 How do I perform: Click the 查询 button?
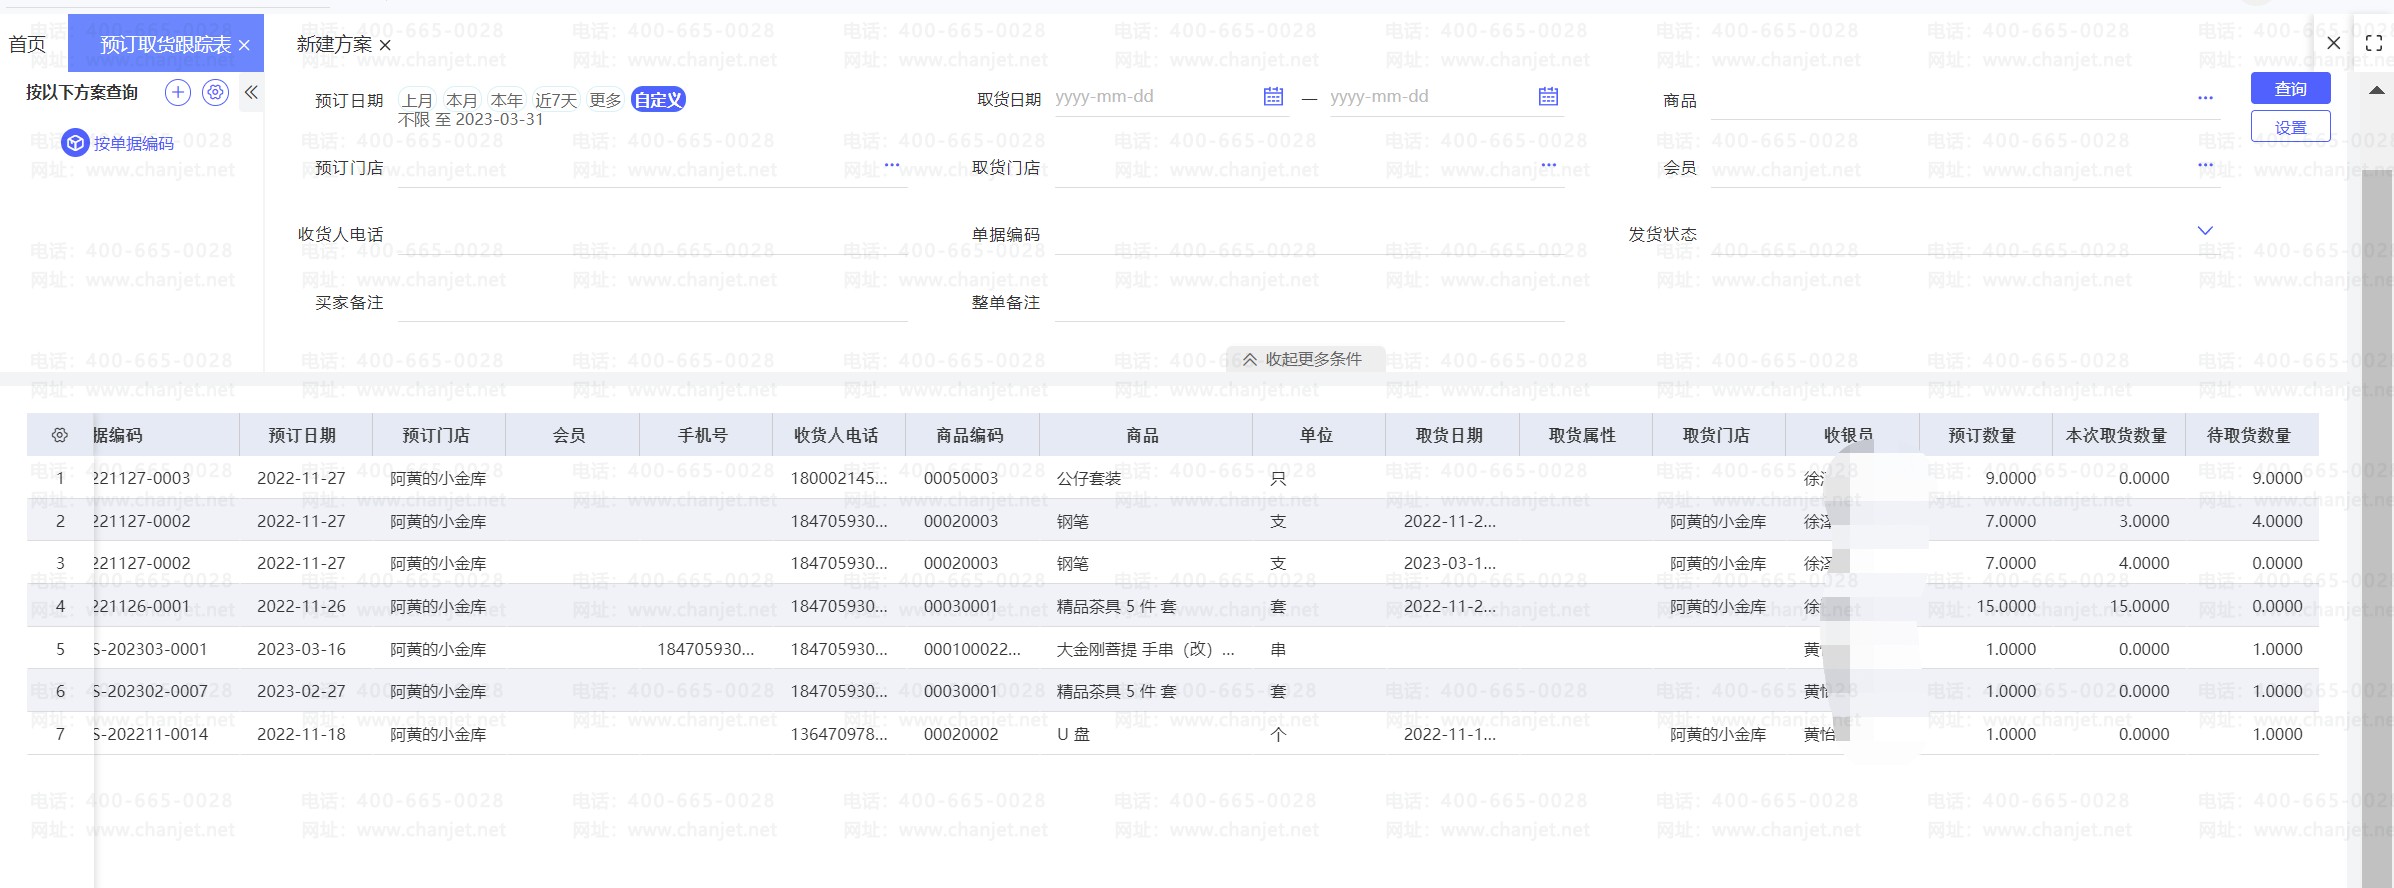[2291, 89]
